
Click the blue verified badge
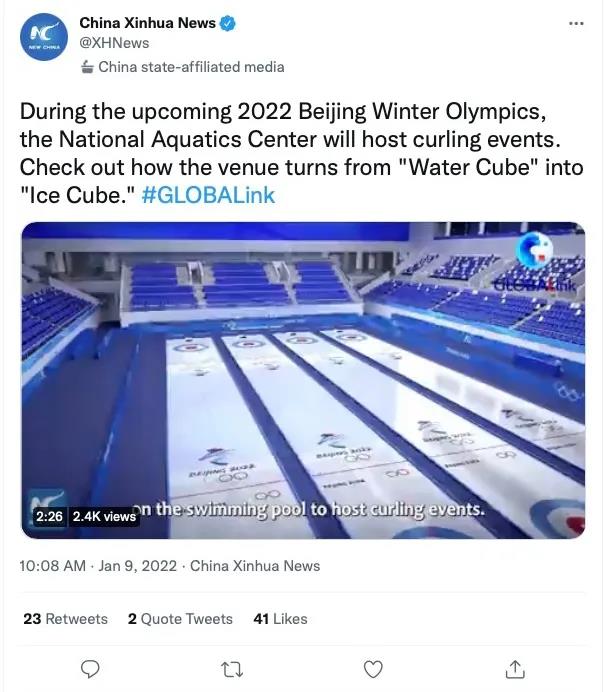(227, 23)
